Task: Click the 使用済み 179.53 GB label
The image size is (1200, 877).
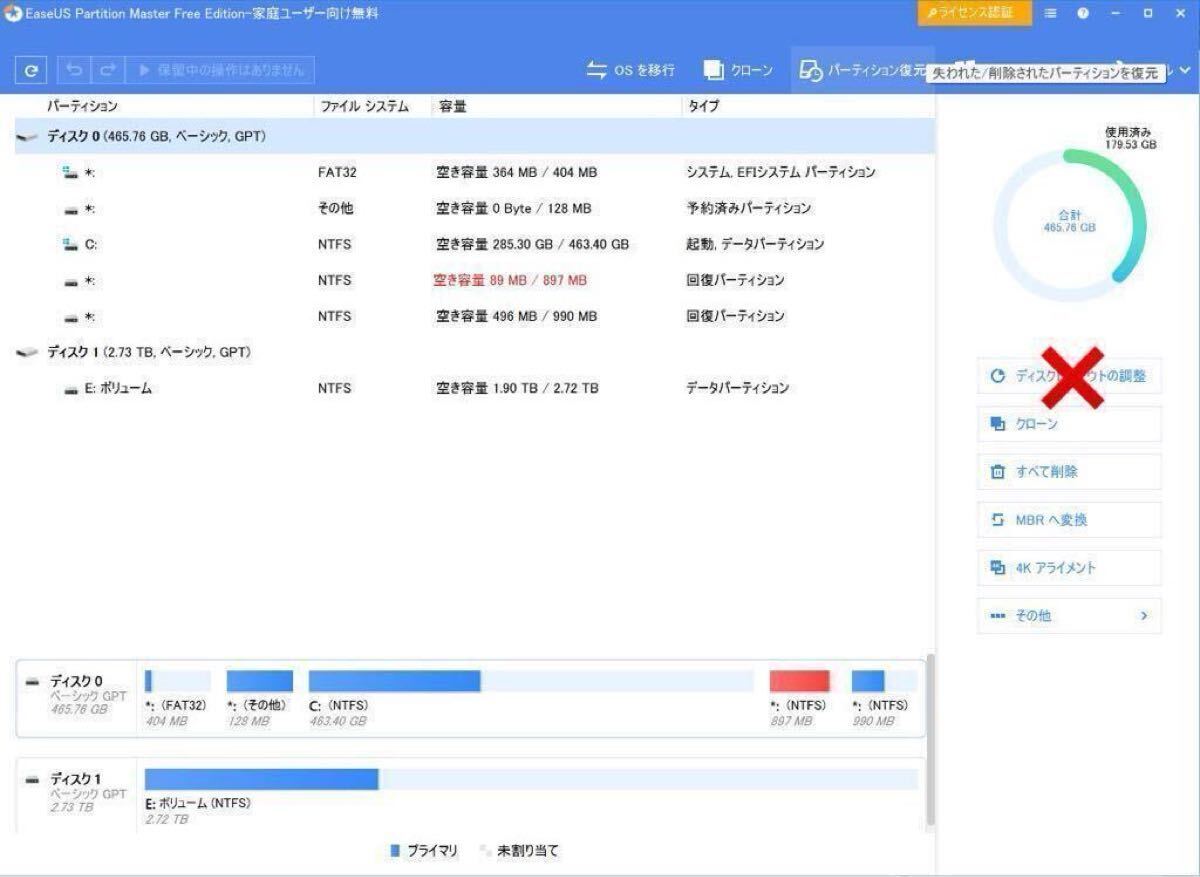Action: [1130, 138]
